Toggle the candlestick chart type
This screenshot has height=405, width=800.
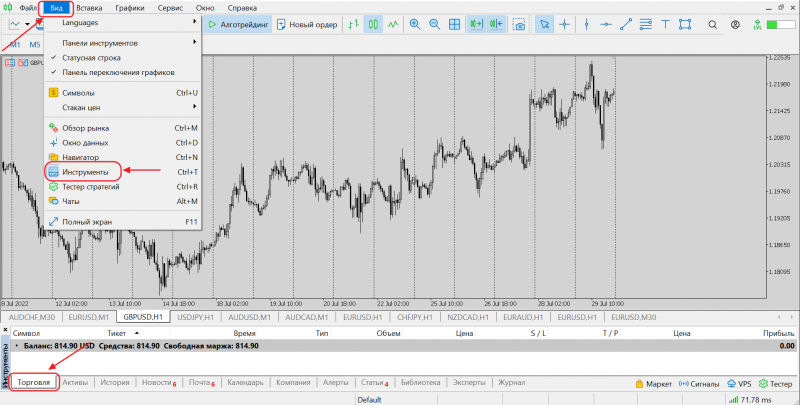coord(373,24)
